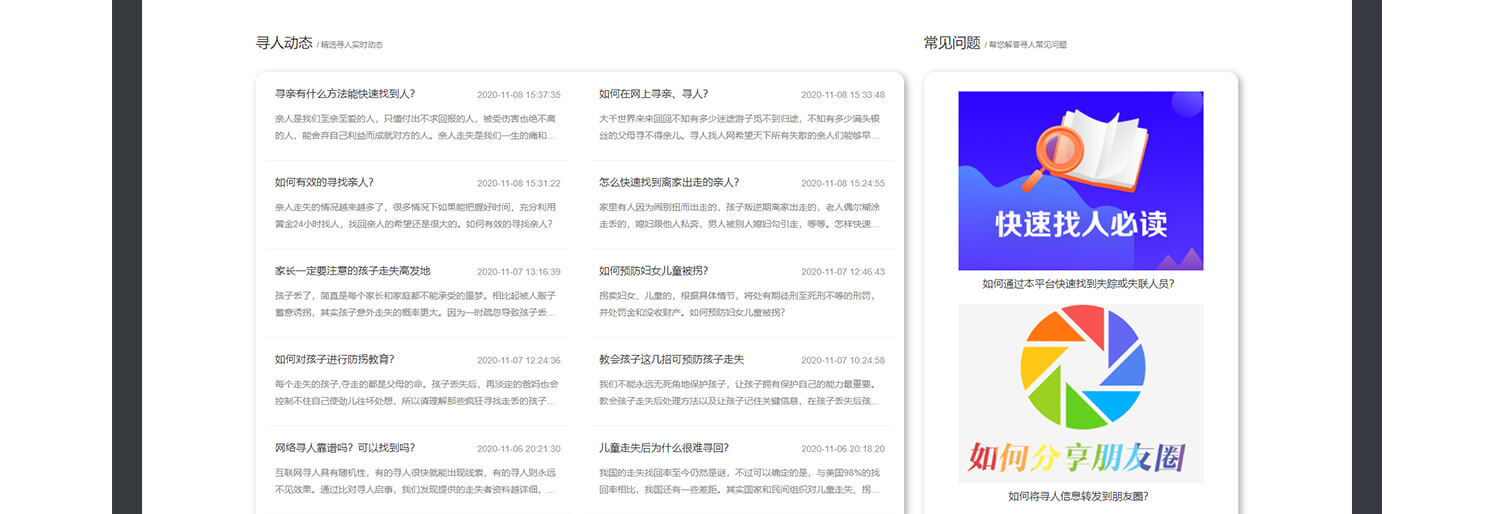Image resolution: width=1500 pixels, height=514 pixels.
Task: Click the timestamp 2020-11-08 15:31:22
Action: click(519, 183)
